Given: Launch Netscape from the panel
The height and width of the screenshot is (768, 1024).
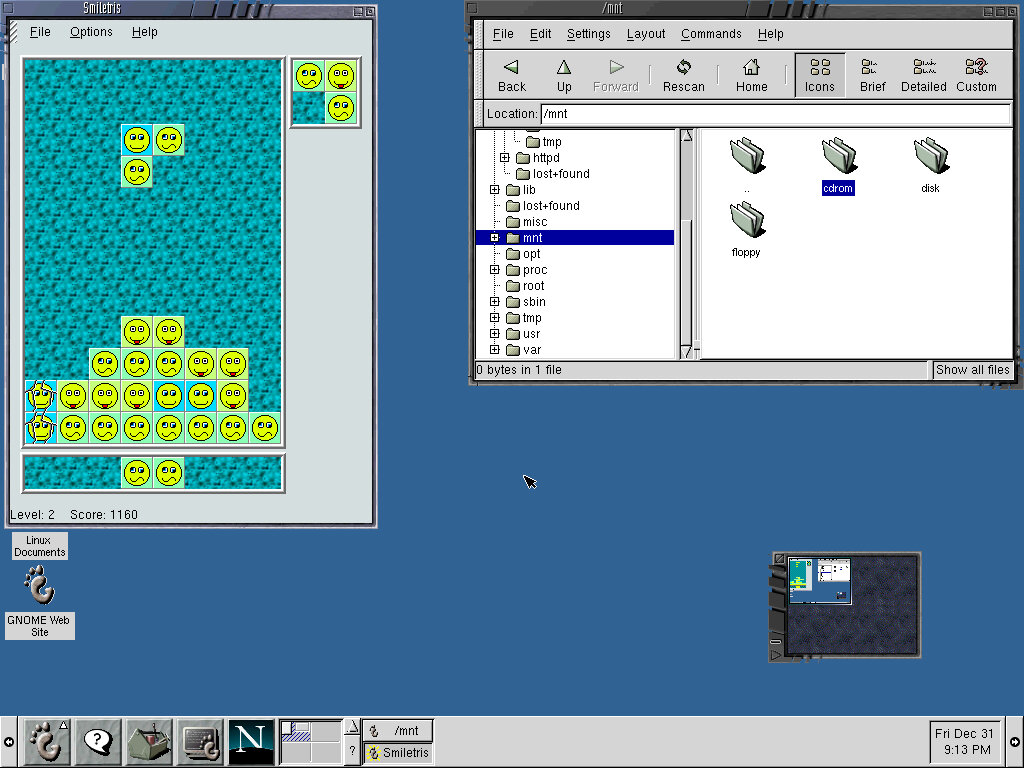Looking at the screenshot, I should [x=251, y=742].
